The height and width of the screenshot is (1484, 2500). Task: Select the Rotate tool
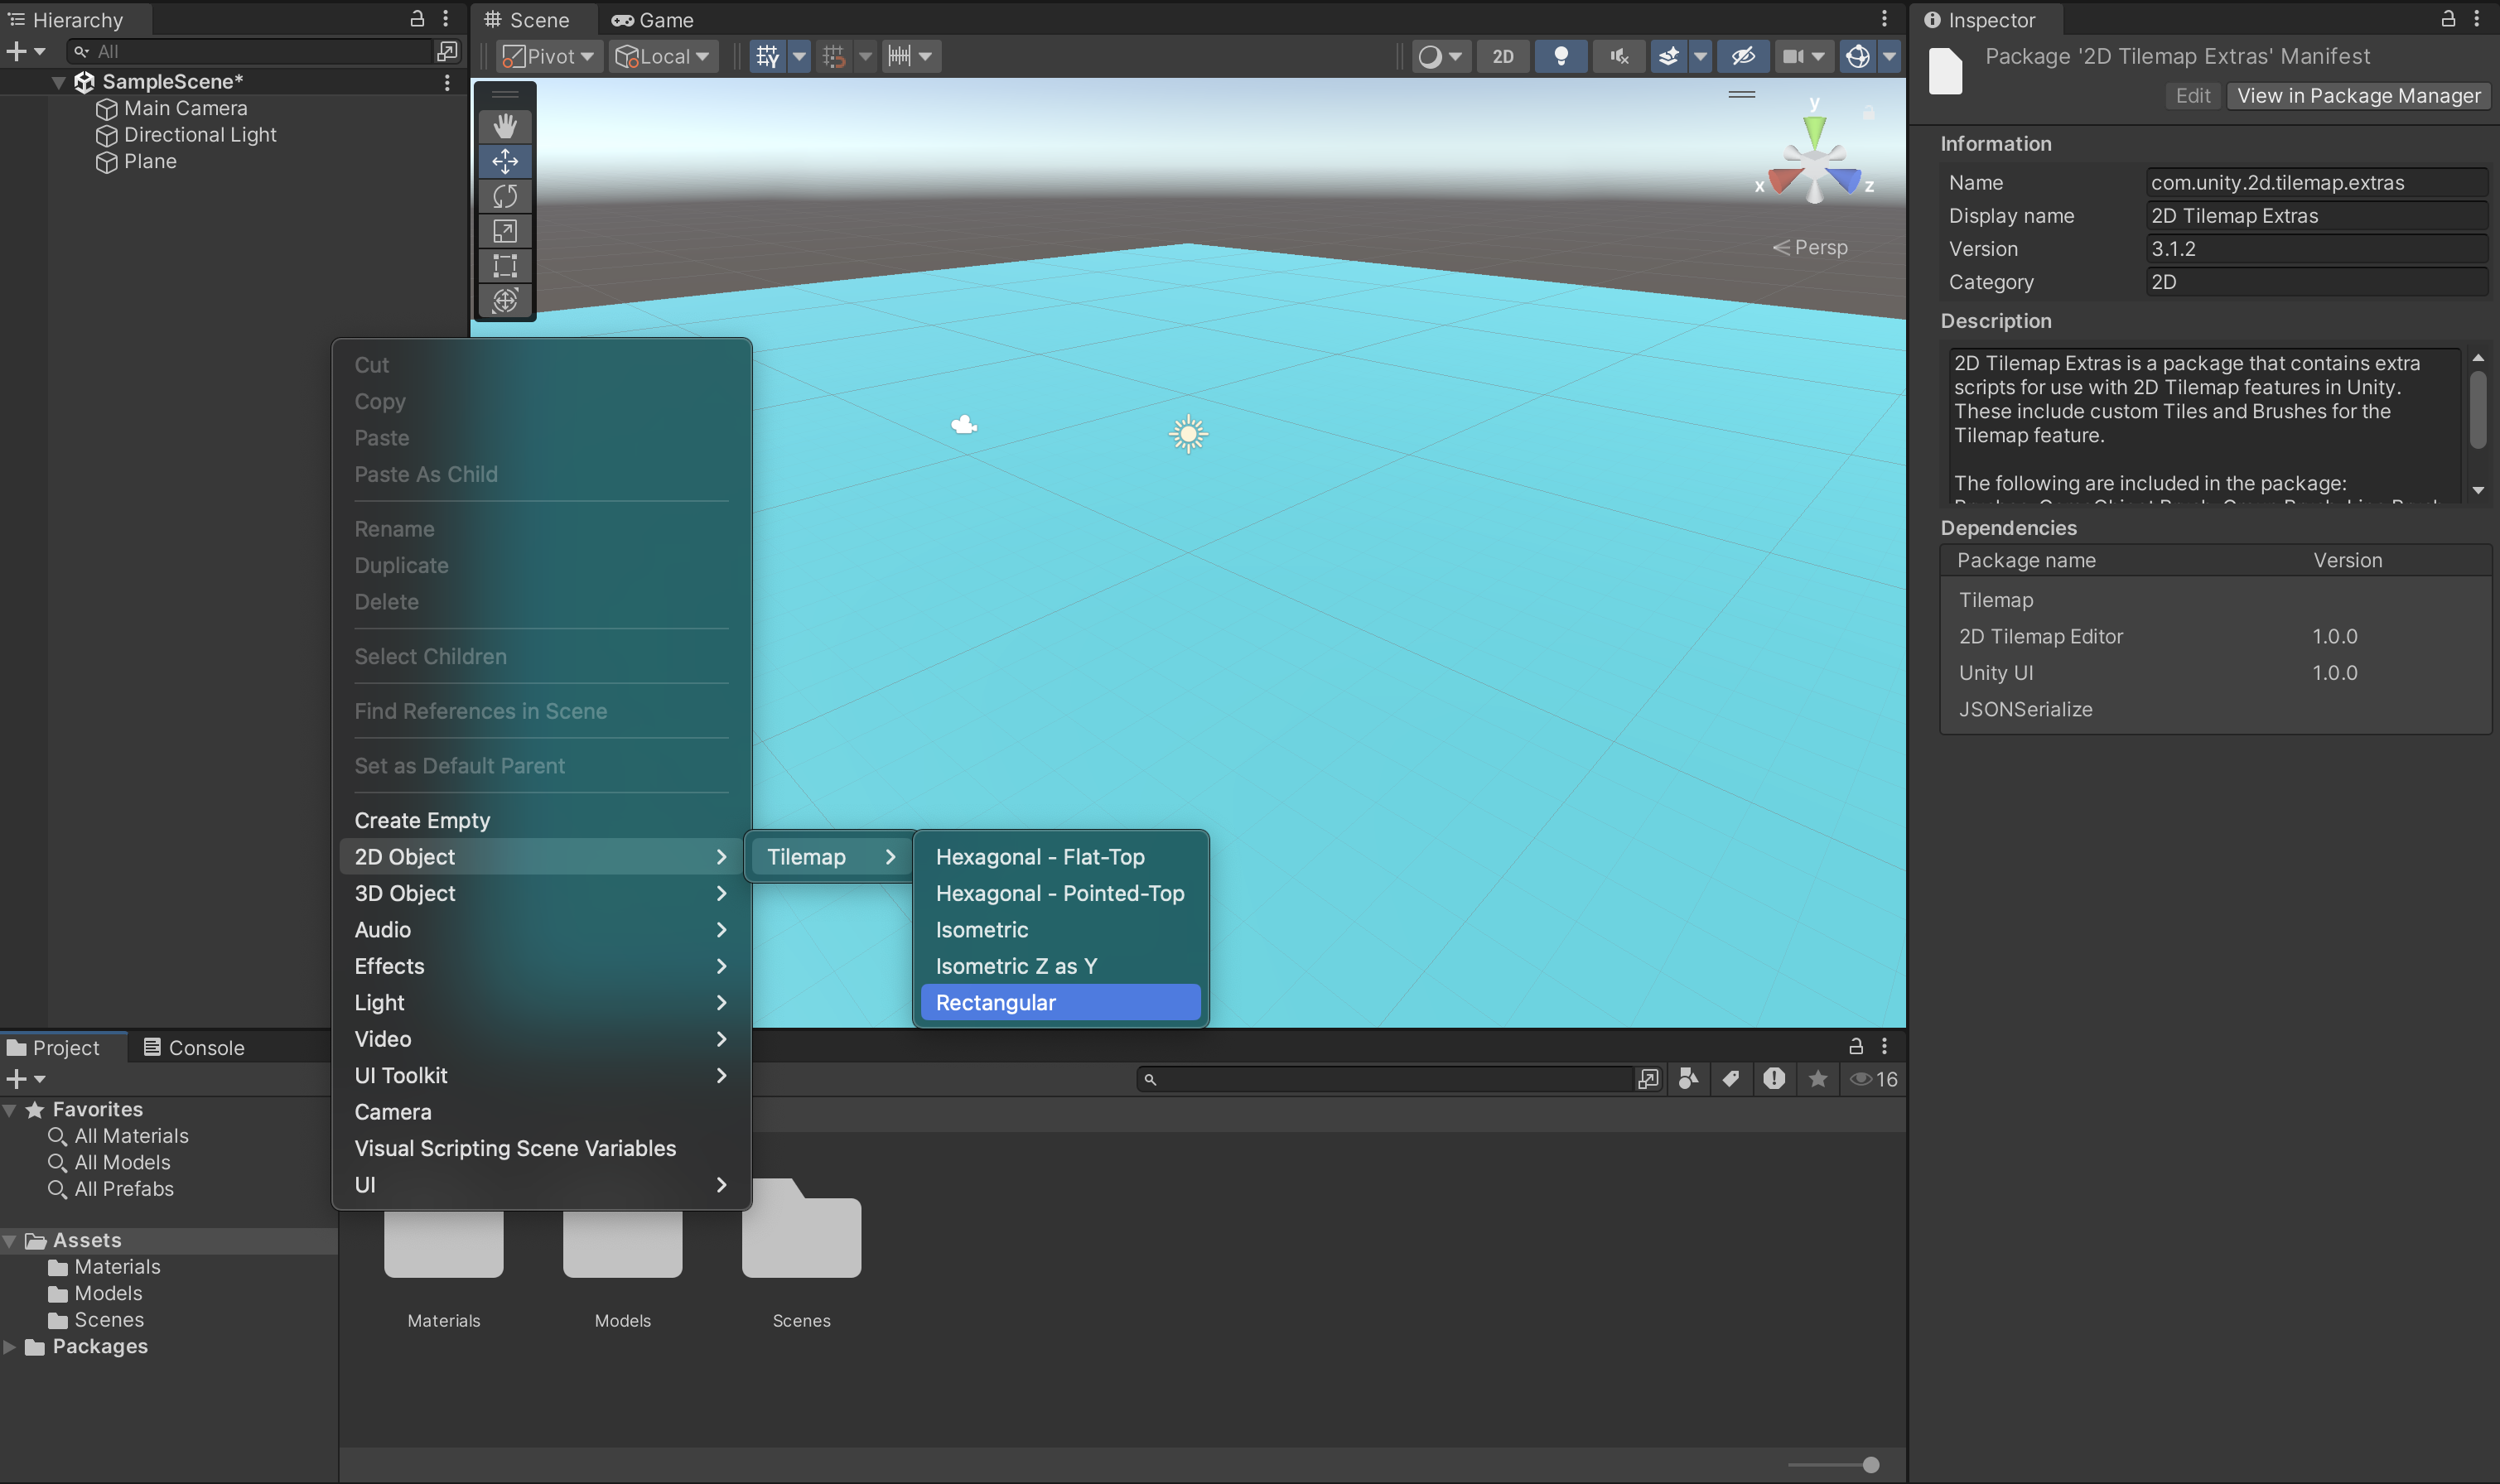click(x=505, y=196)
